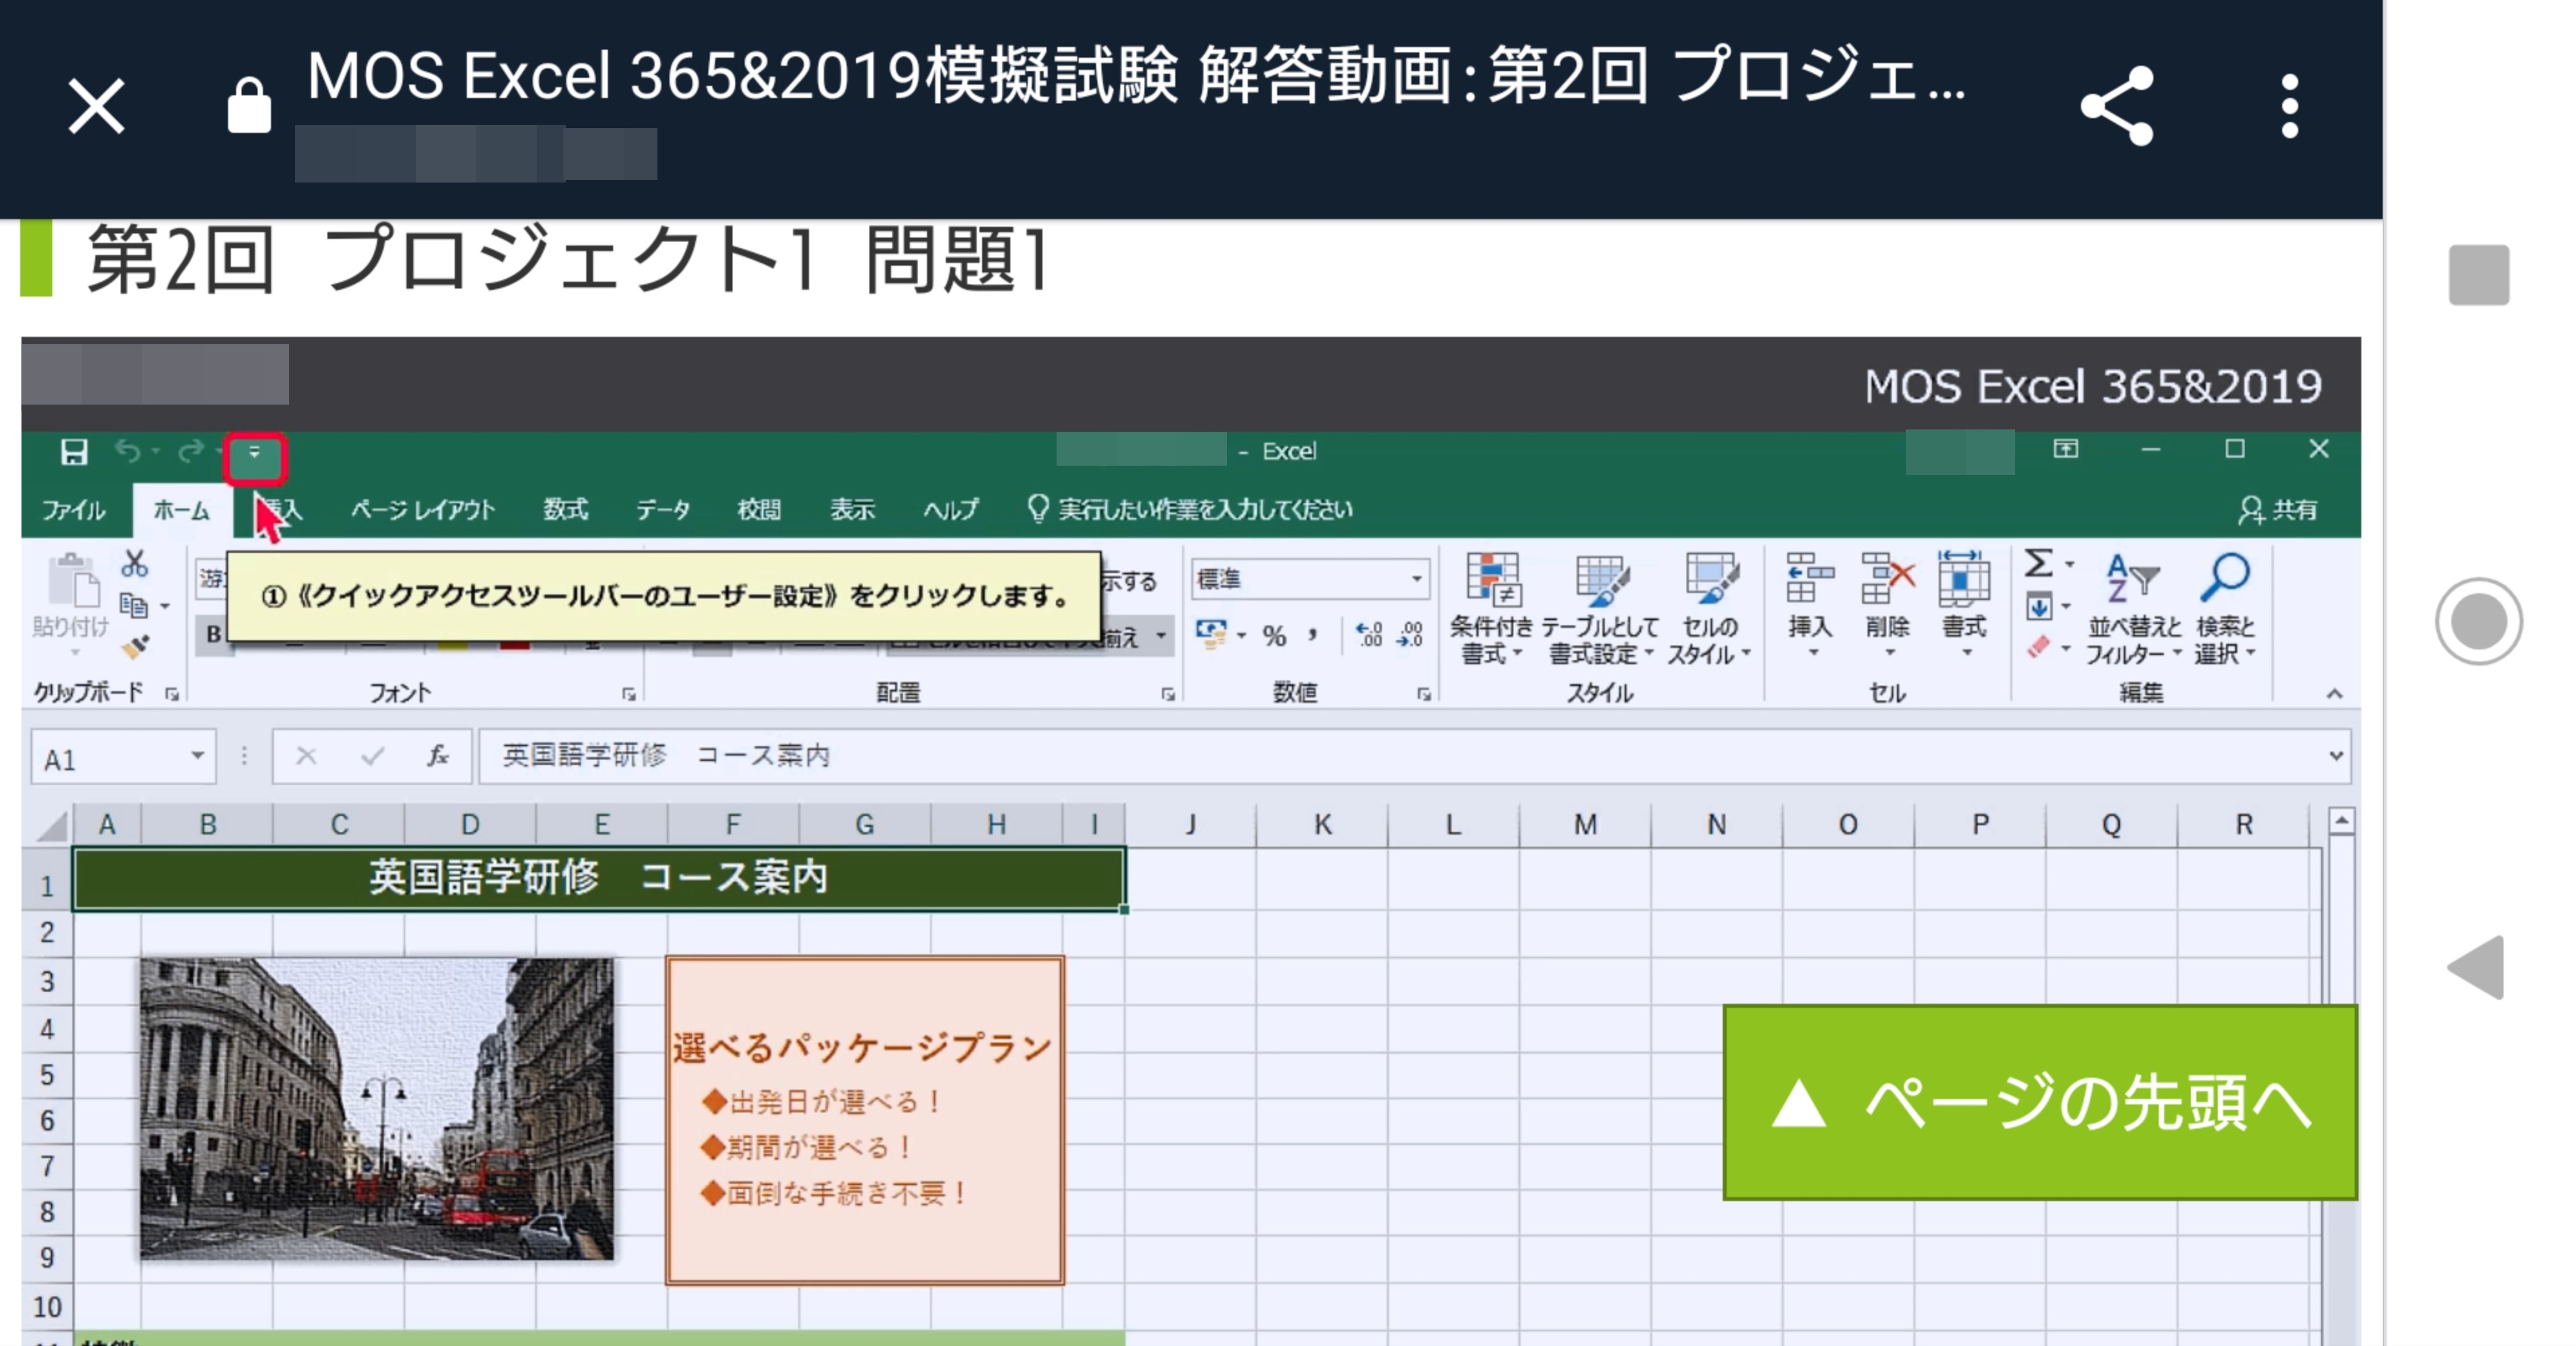Image resolution: width=2576 pixels, height=1346 pixels.
Task: Tap the Android back triangle button
Action: click(2477, 967)
